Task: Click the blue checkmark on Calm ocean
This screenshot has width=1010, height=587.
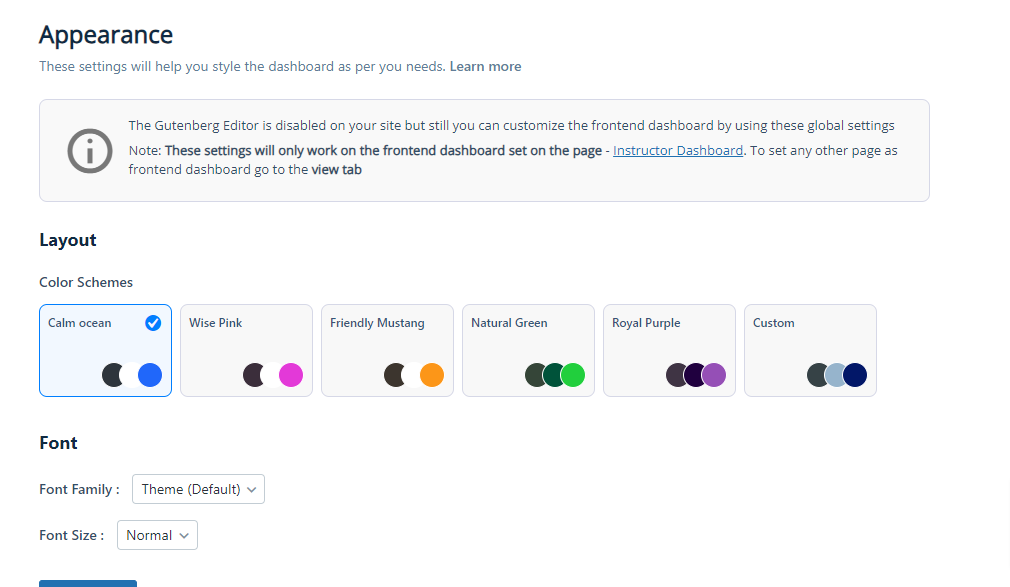Action: tap(153, 323)
